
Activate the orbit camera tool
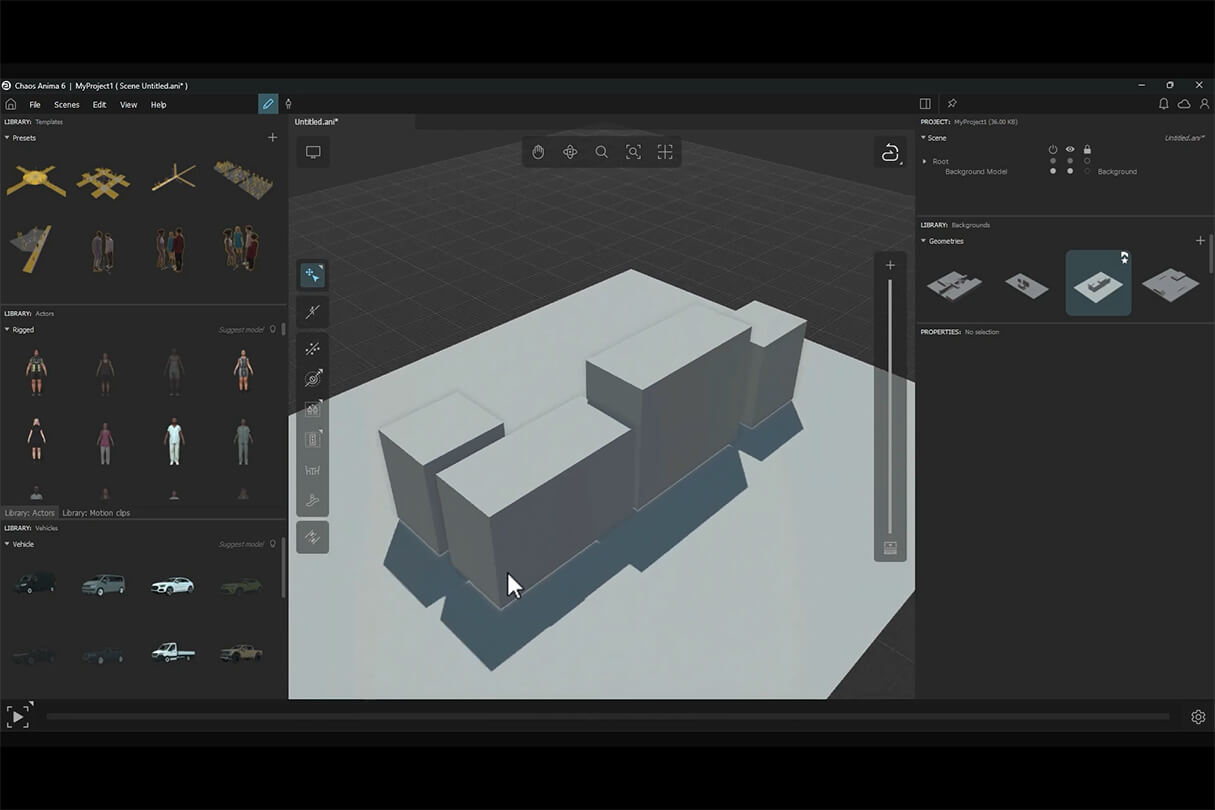pyautogui.click(x=570, y=152)
